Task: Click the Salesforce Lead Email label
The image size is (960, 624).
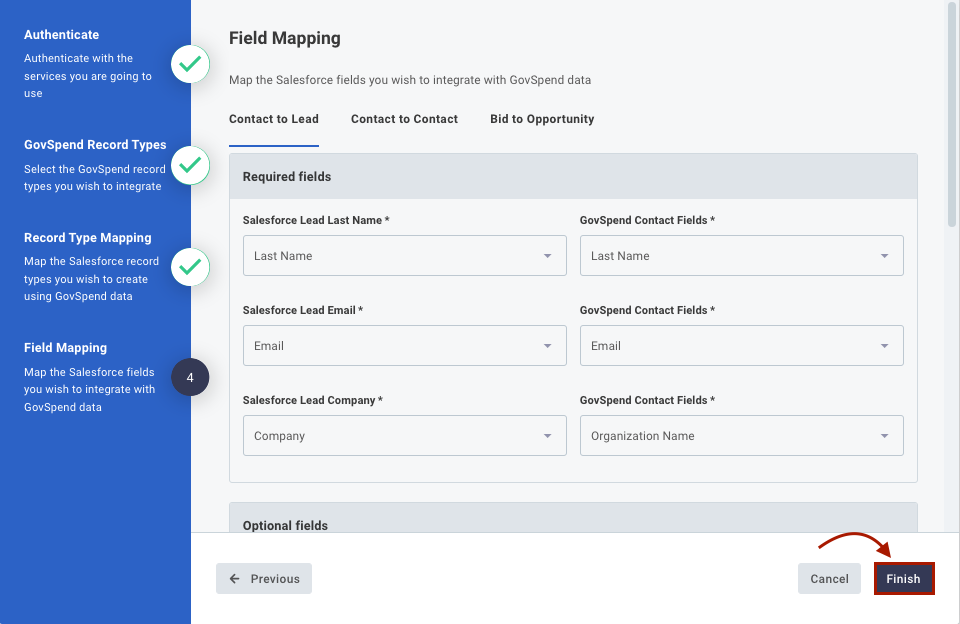Action: (303, 310)
